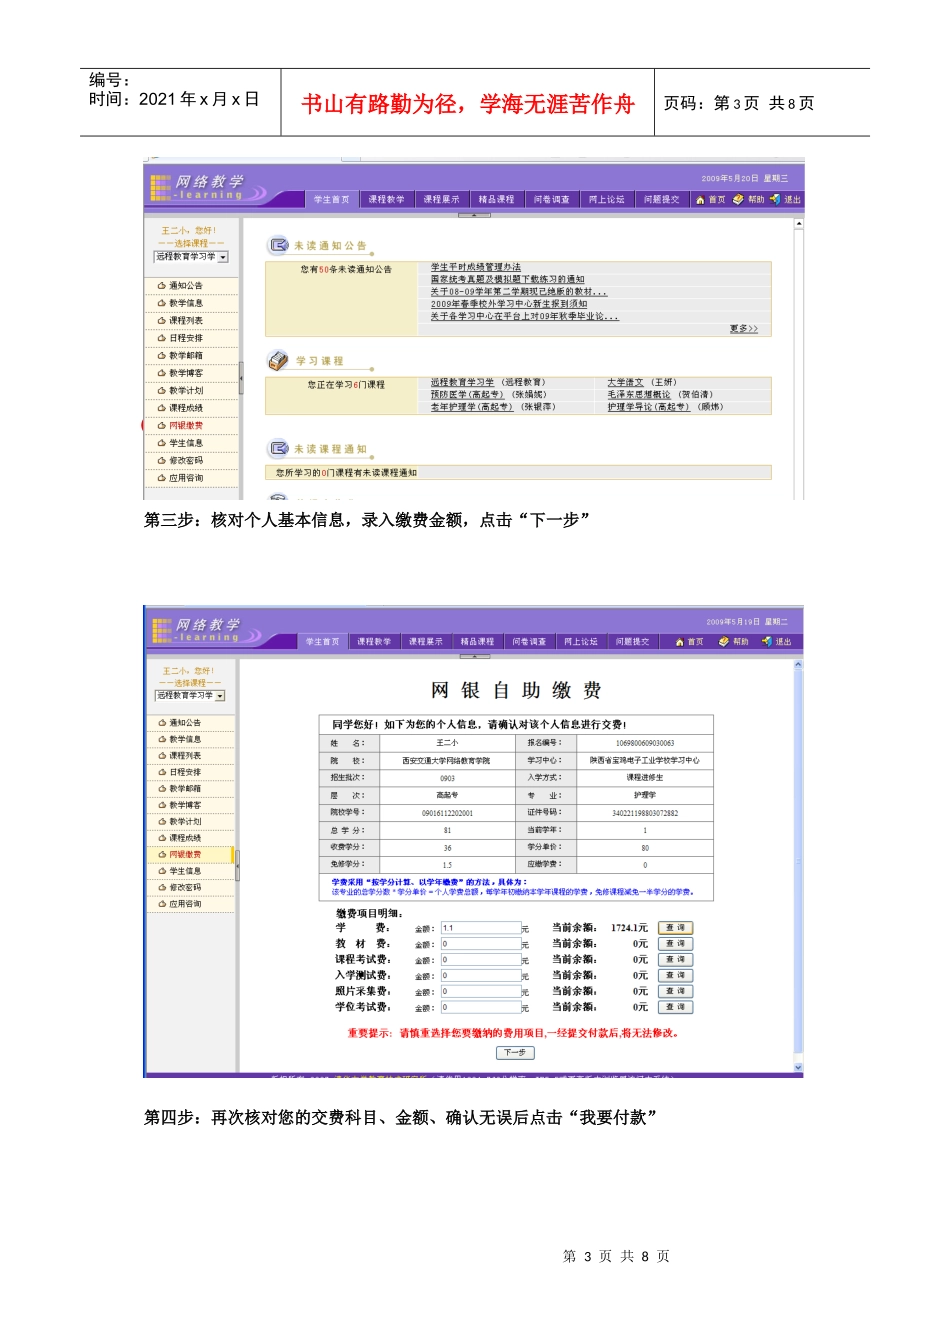This screenshot has width=950, height=1344.
Task: Open 教学博客 in upper screenshot sidebar
Action: point(185,373)
